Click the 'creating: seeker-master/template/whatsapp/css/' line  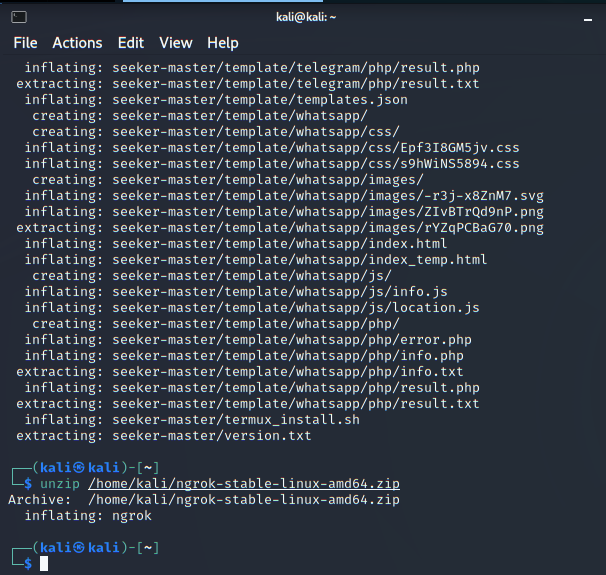(216, 132)
